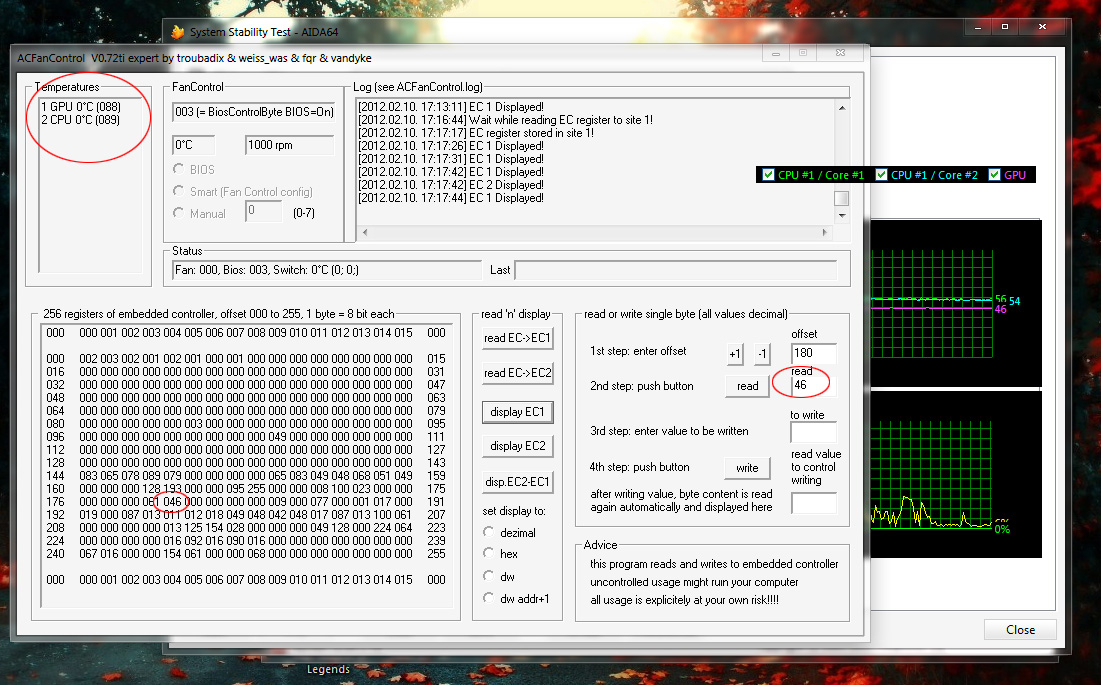Click the control-writing read-back field
1101x685 pixels.
[x=813, y=503]
